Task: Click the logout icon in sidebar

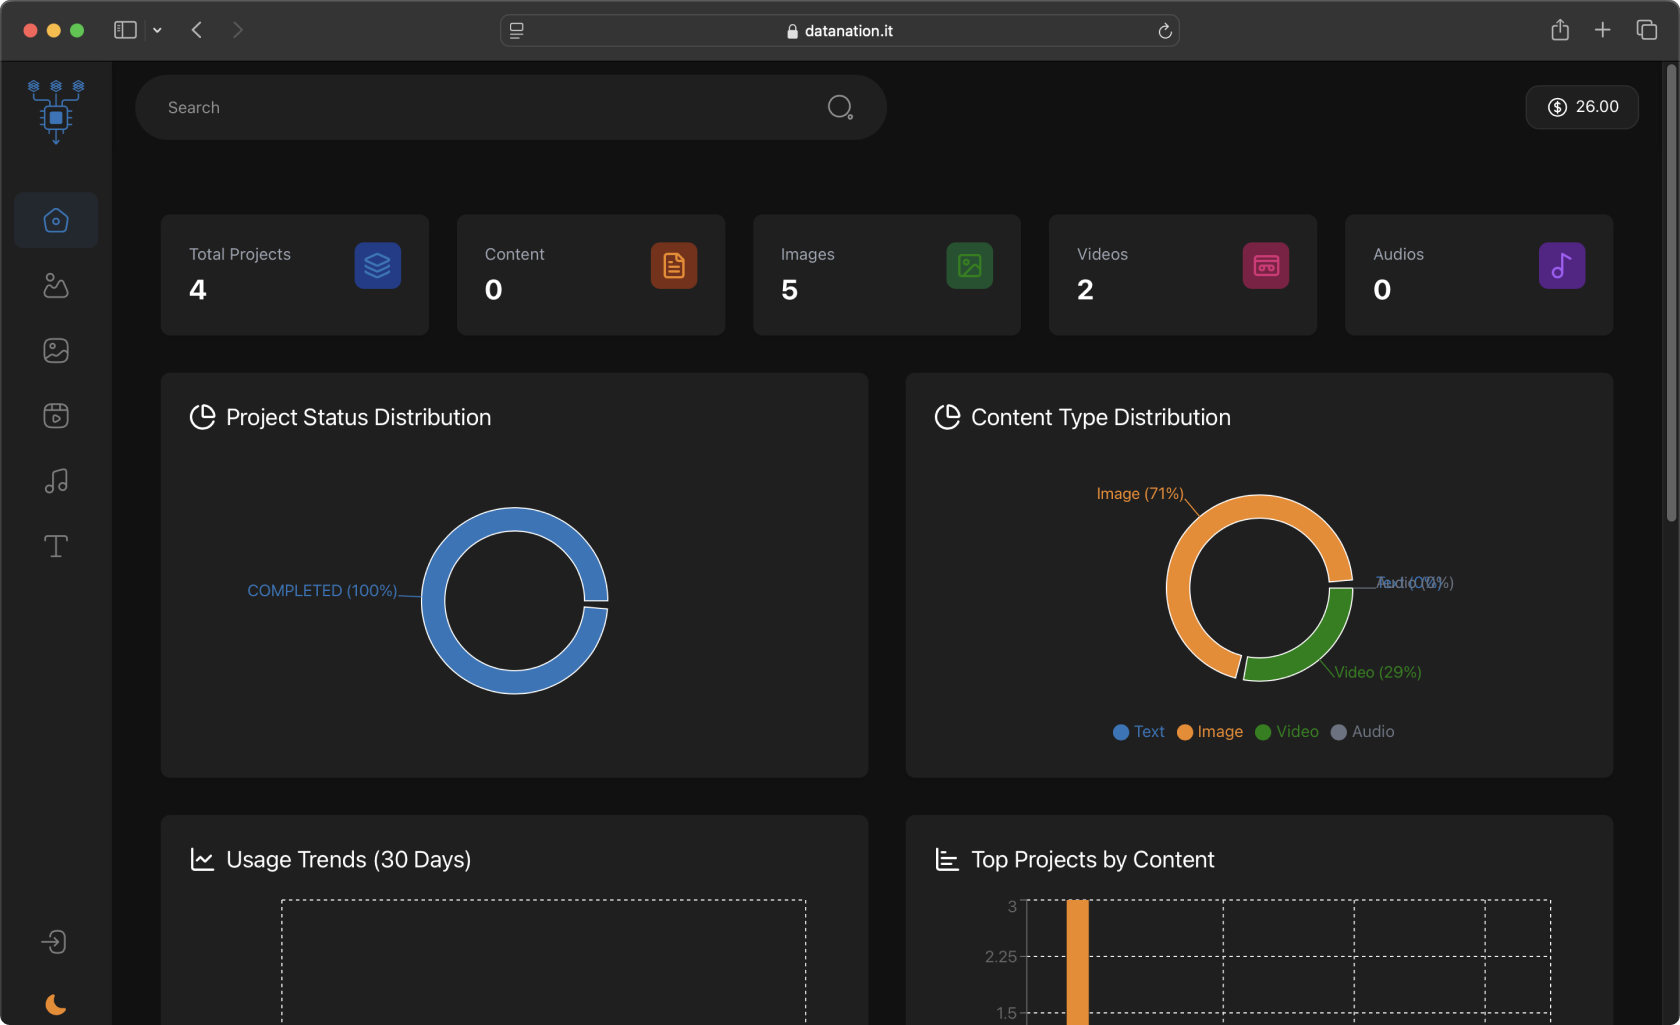Action: pyautogui.click(x=54, y=942)
